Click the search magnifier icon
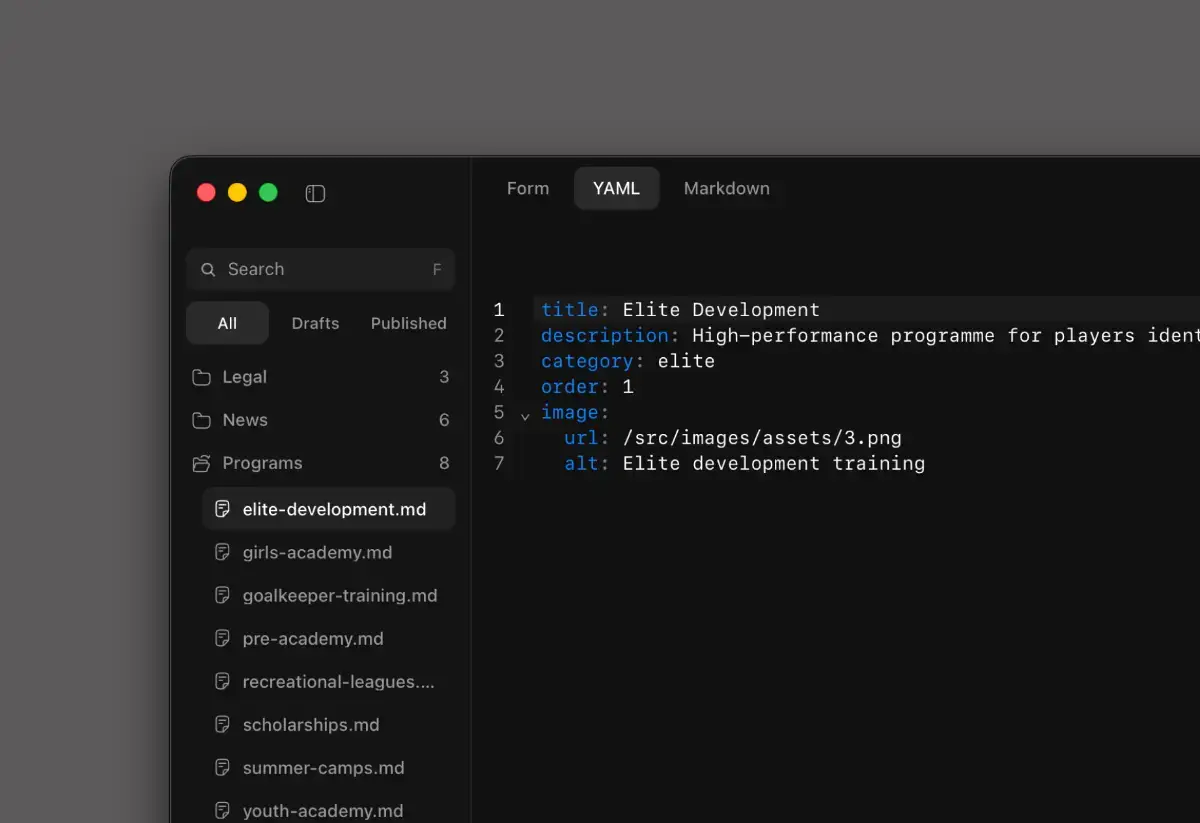Viewport: 1200px width, 823px height. pyautogui.click(x=208, y=269)
